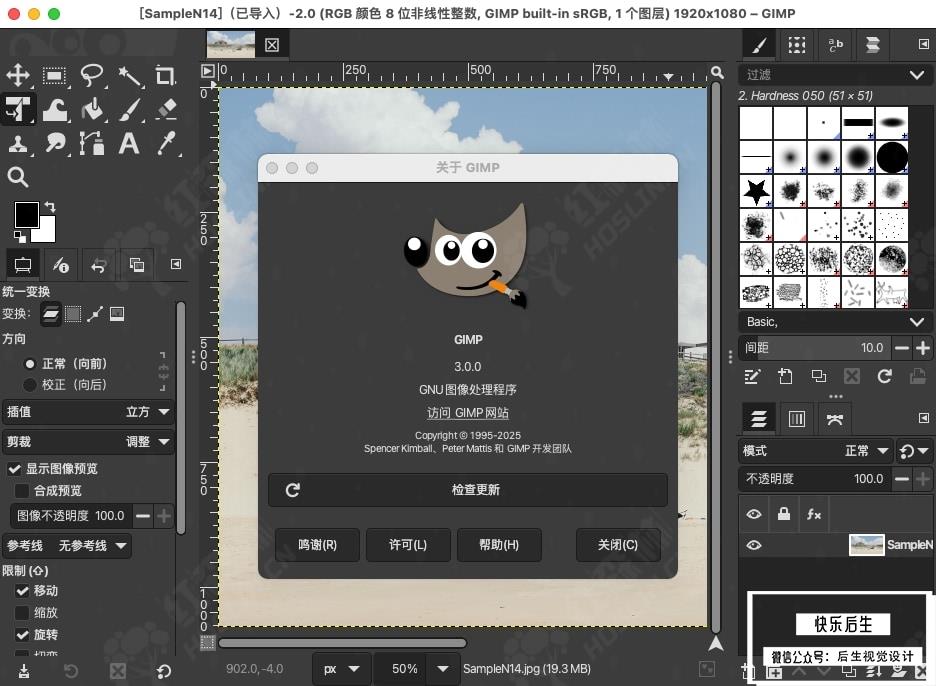Select the Zoom magnifier tool
Viewport: 936px width, 686px height.
18,177
